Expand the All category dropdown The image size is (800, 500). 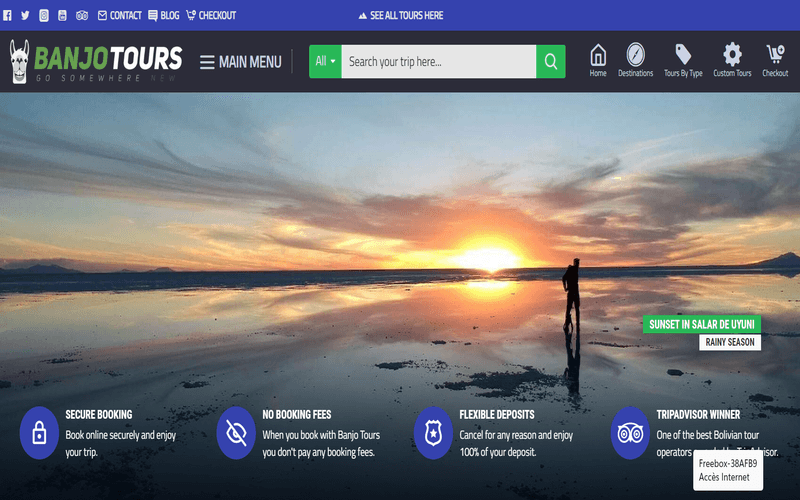tap(325, 61)
